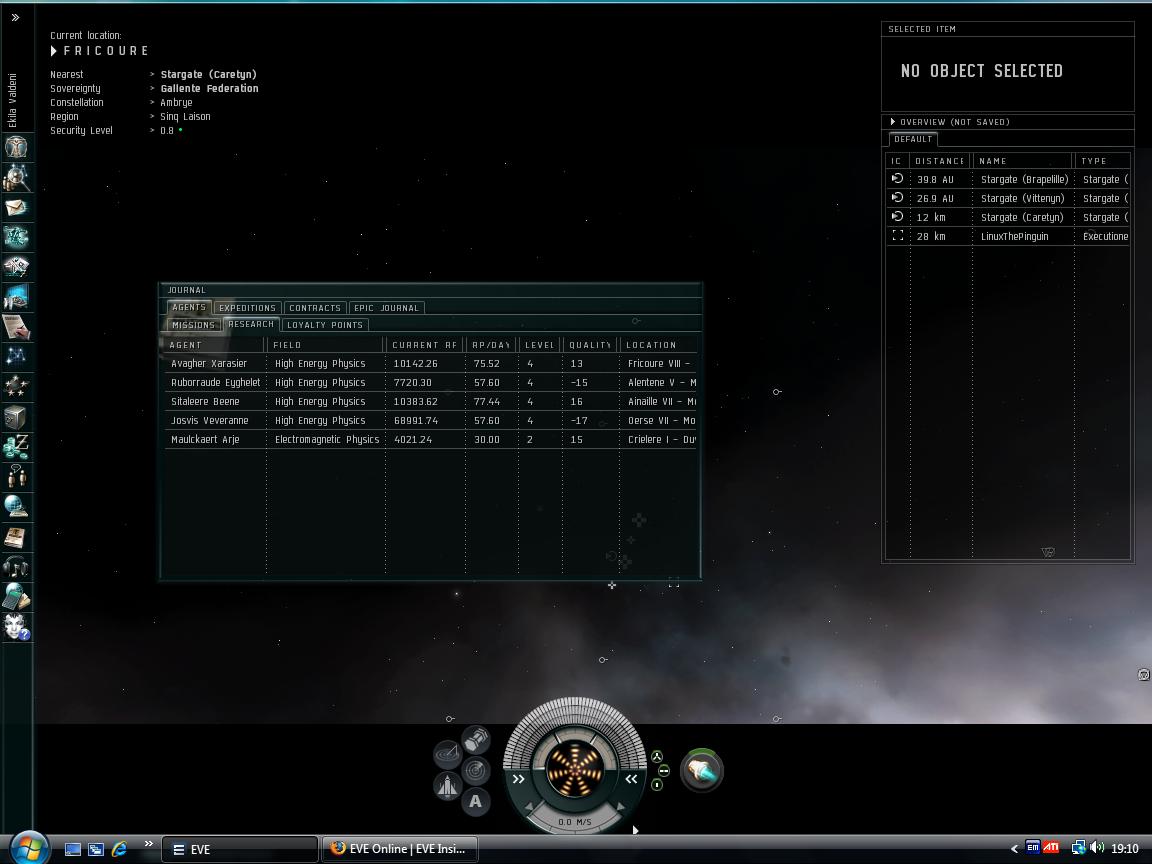
Task: Open the fitting window icon
Action: click(x=15, y=237)
